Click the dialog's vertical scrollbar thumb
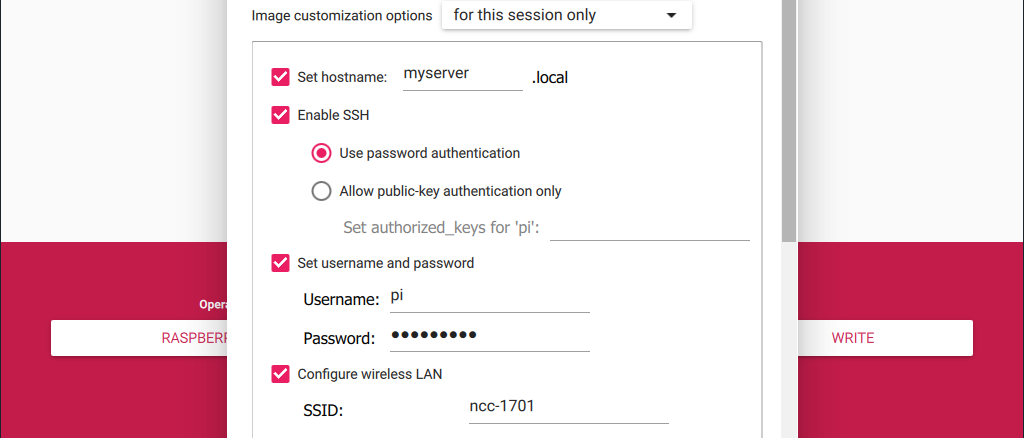Image resolution: width=1024 pixels, height=438 pixels. tap(789, 121)
